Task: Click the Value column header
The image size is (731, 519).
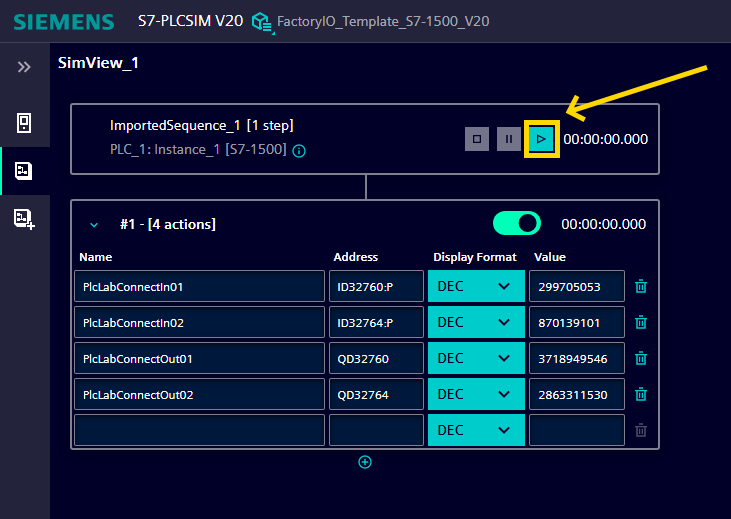Action: tap(550, 257)
